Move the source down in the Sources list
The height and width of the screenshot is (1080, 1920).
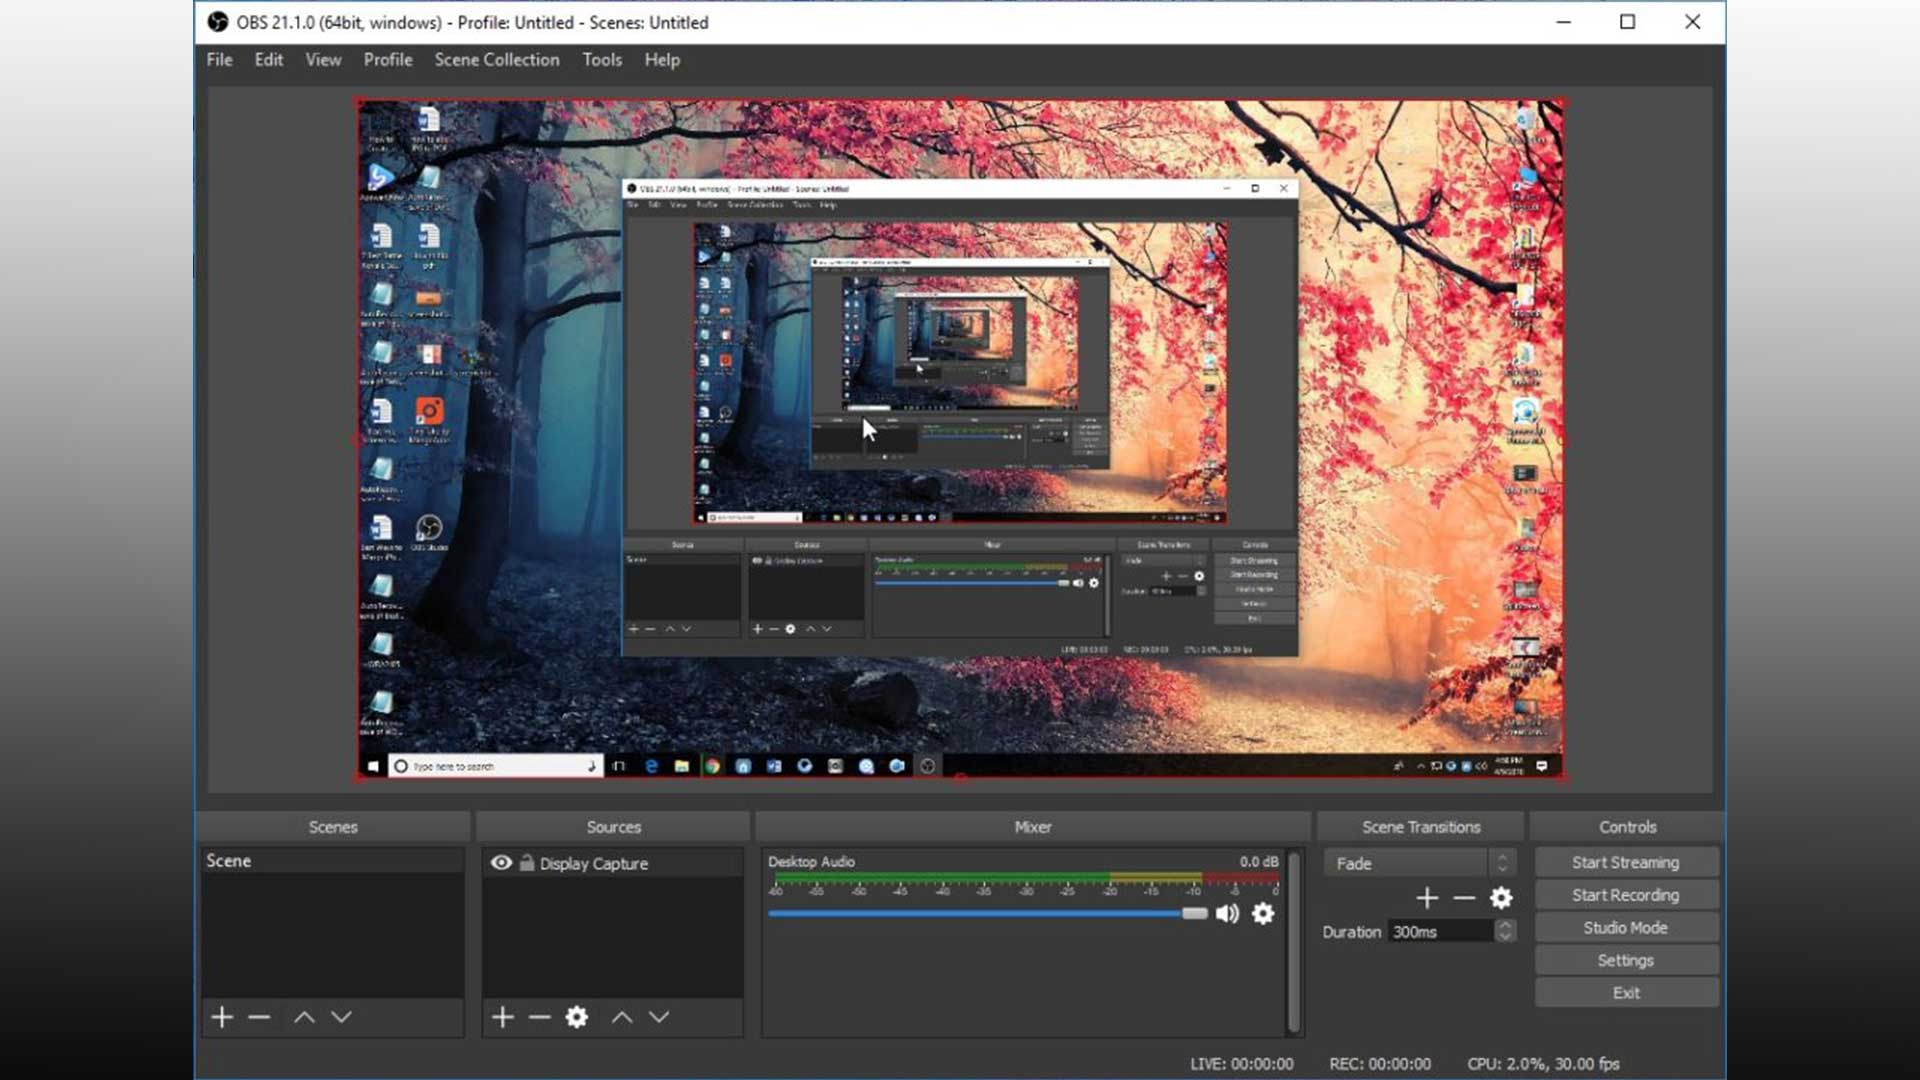pos(659,1017)
